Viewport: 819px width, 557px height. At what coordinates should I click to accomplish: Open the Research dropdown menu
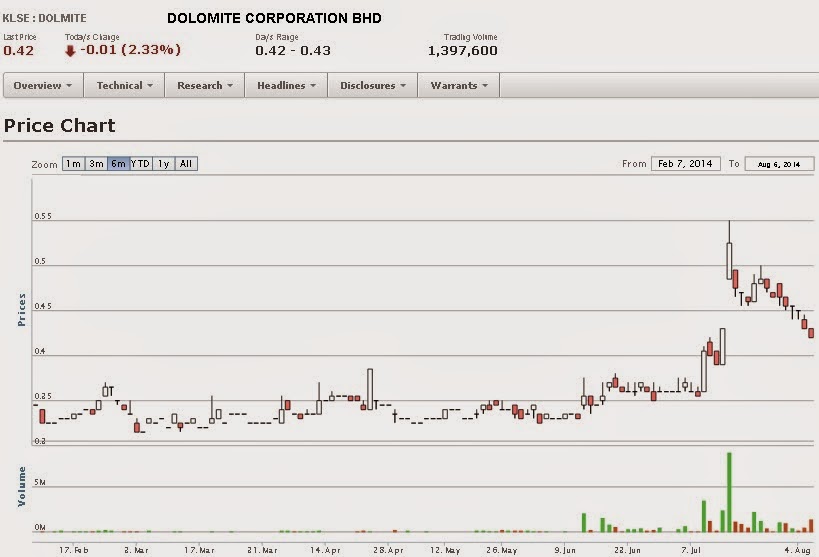click(x=205, y=85)
